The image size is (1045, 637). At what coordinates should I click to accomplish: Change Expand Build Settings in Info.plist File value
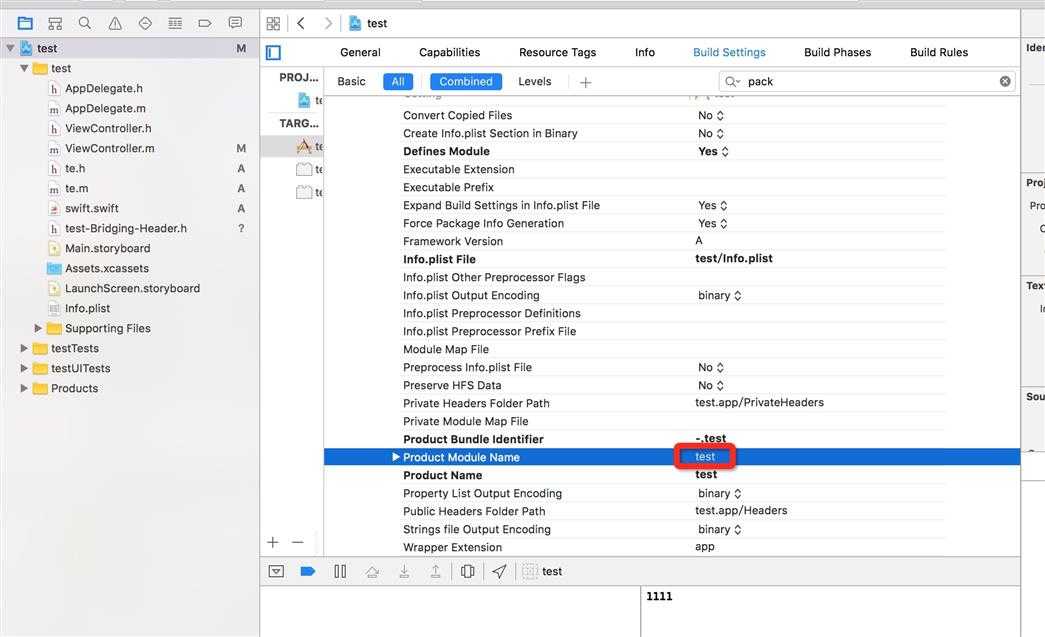(712, 205)
